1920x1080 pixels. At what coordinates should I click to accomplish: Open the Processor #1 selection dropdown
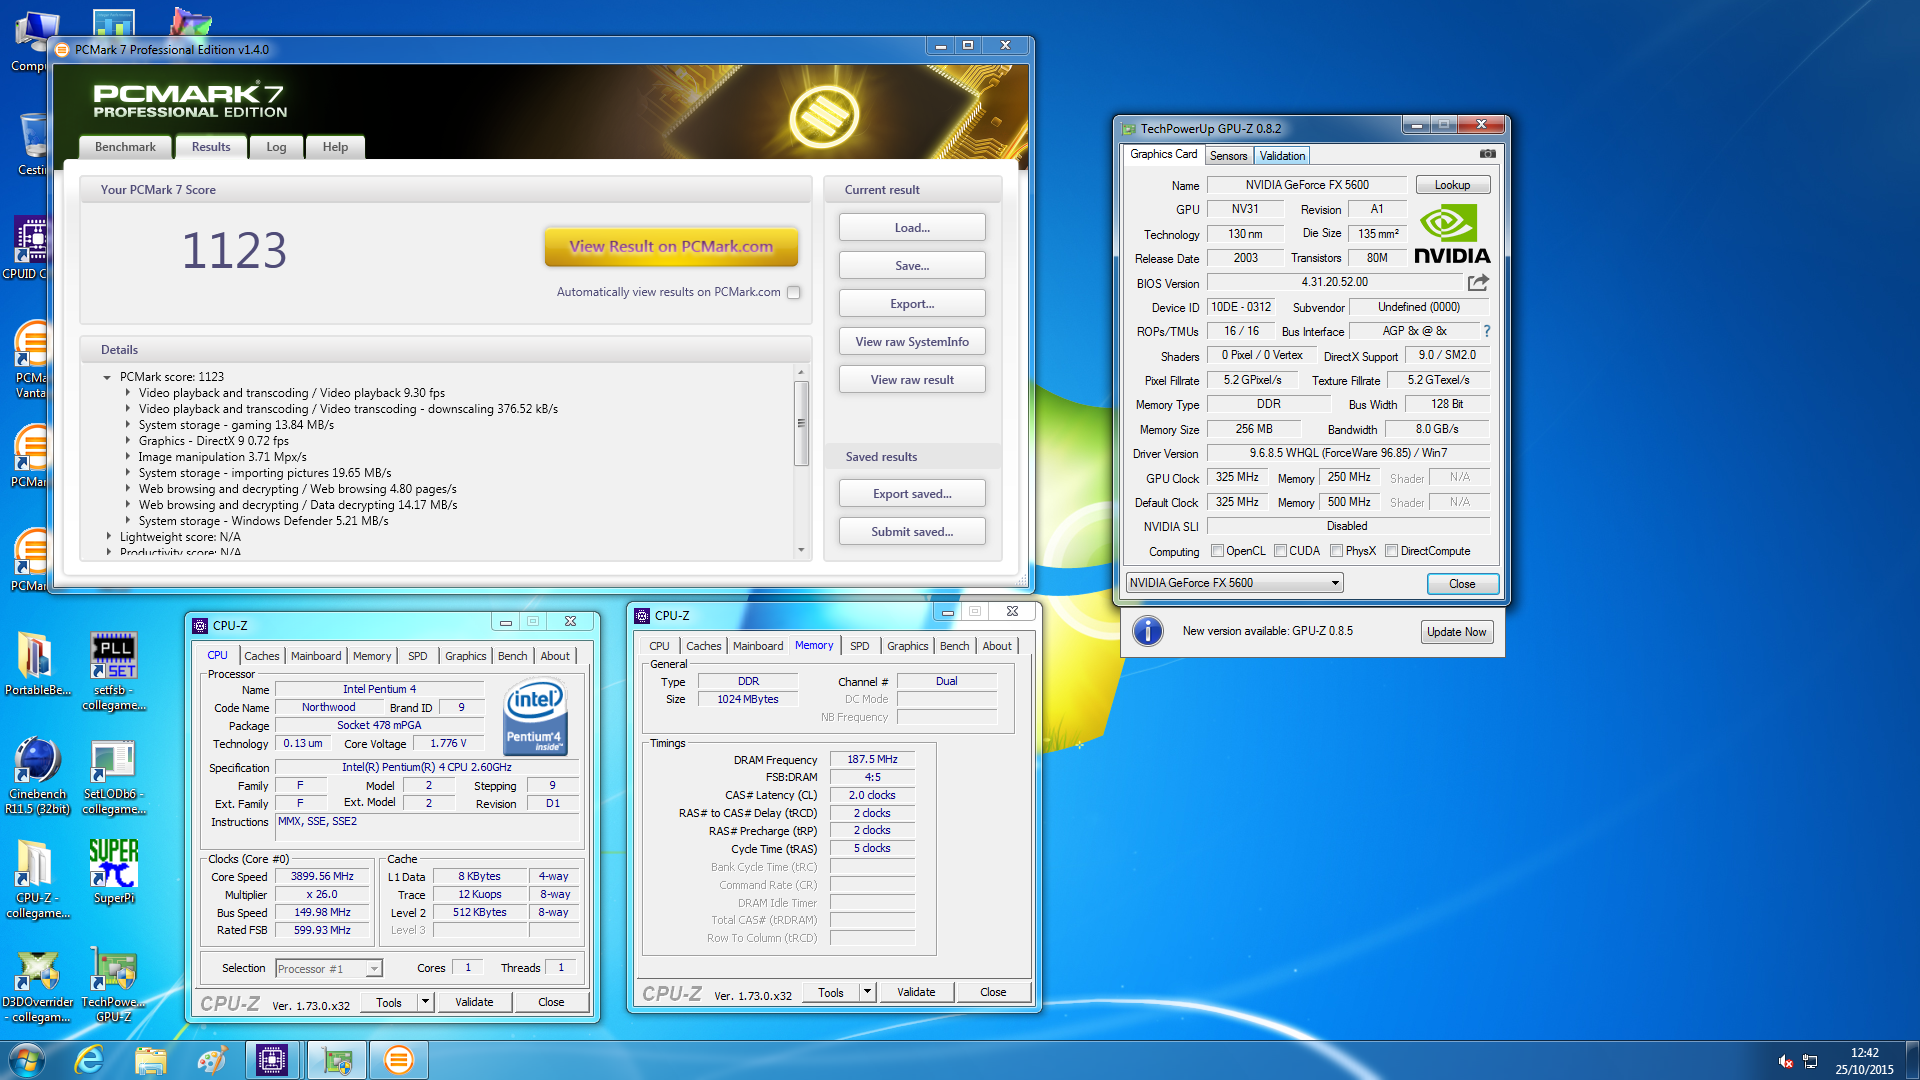[x=329, y=969]
